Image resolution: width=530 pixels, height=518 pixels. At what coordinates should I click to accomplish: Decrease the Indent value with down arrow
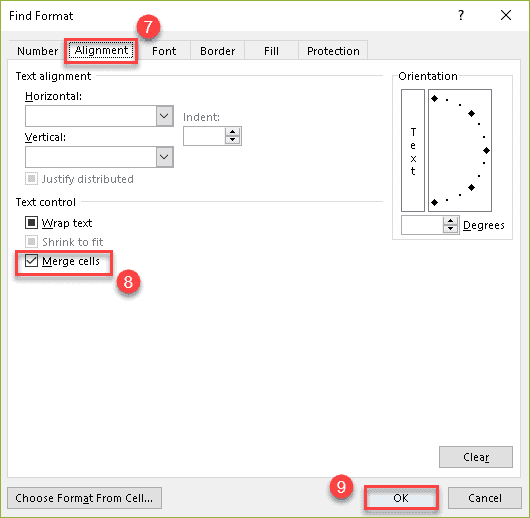(x=233, y=140)
